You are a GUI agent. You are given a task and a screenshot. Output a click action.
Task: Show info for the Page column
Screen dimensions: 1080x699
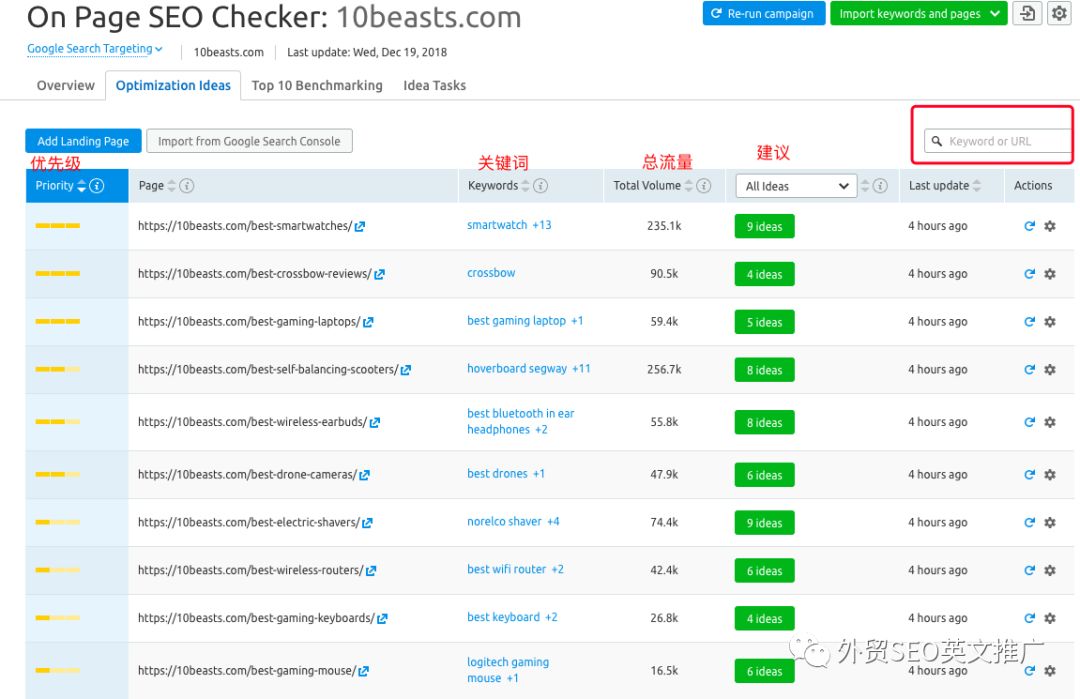[187, 186]
